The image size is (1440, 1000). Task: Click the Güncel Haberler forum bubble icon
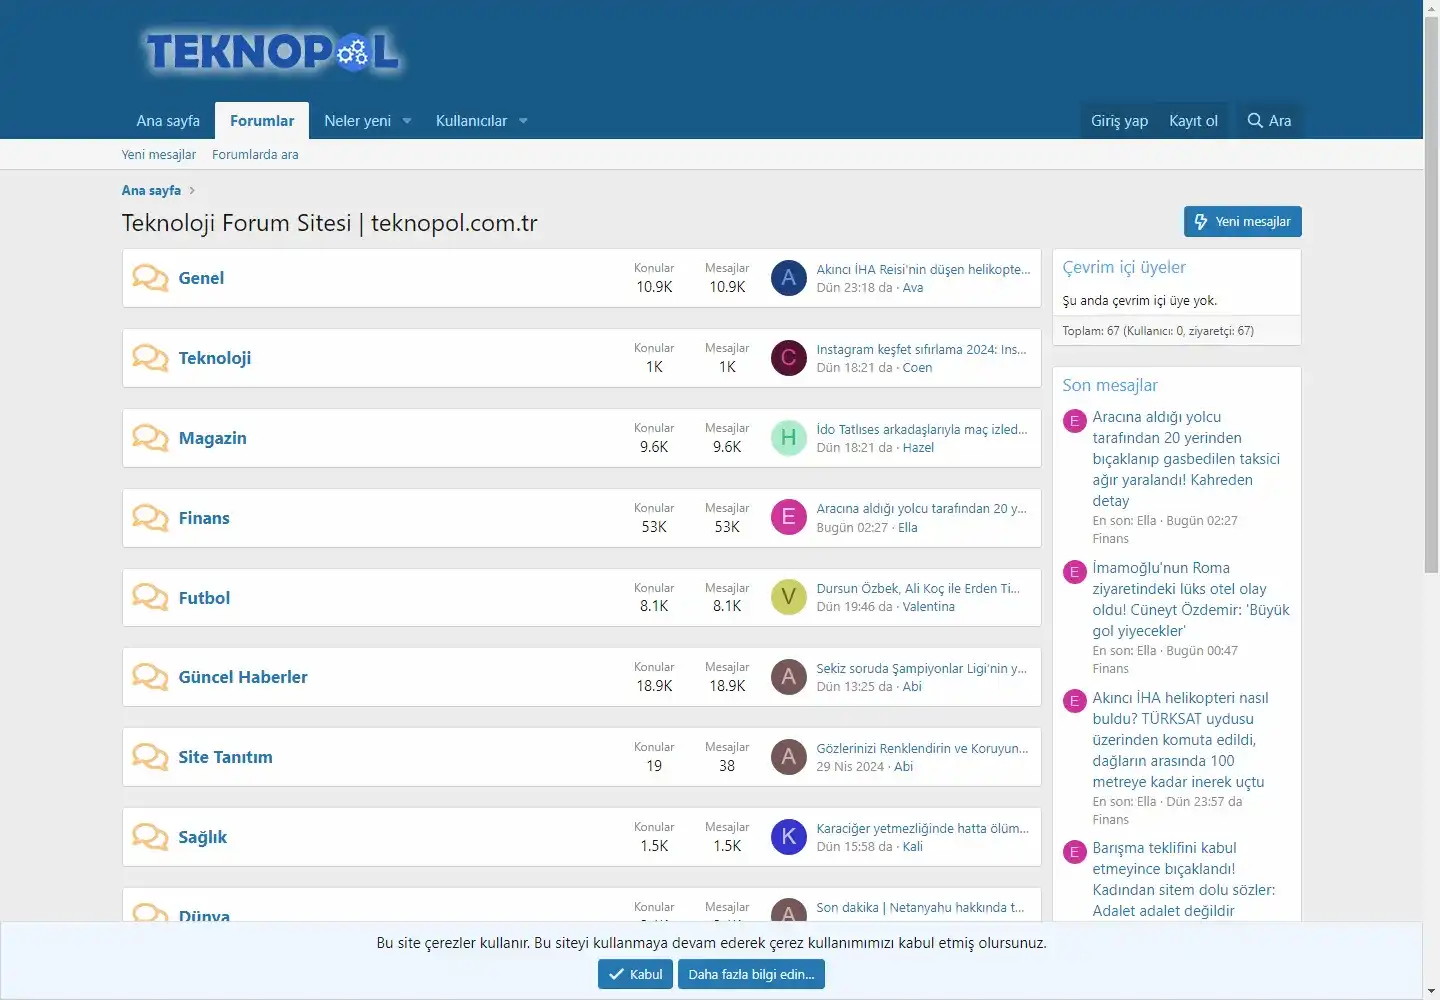tap(150, 677)
